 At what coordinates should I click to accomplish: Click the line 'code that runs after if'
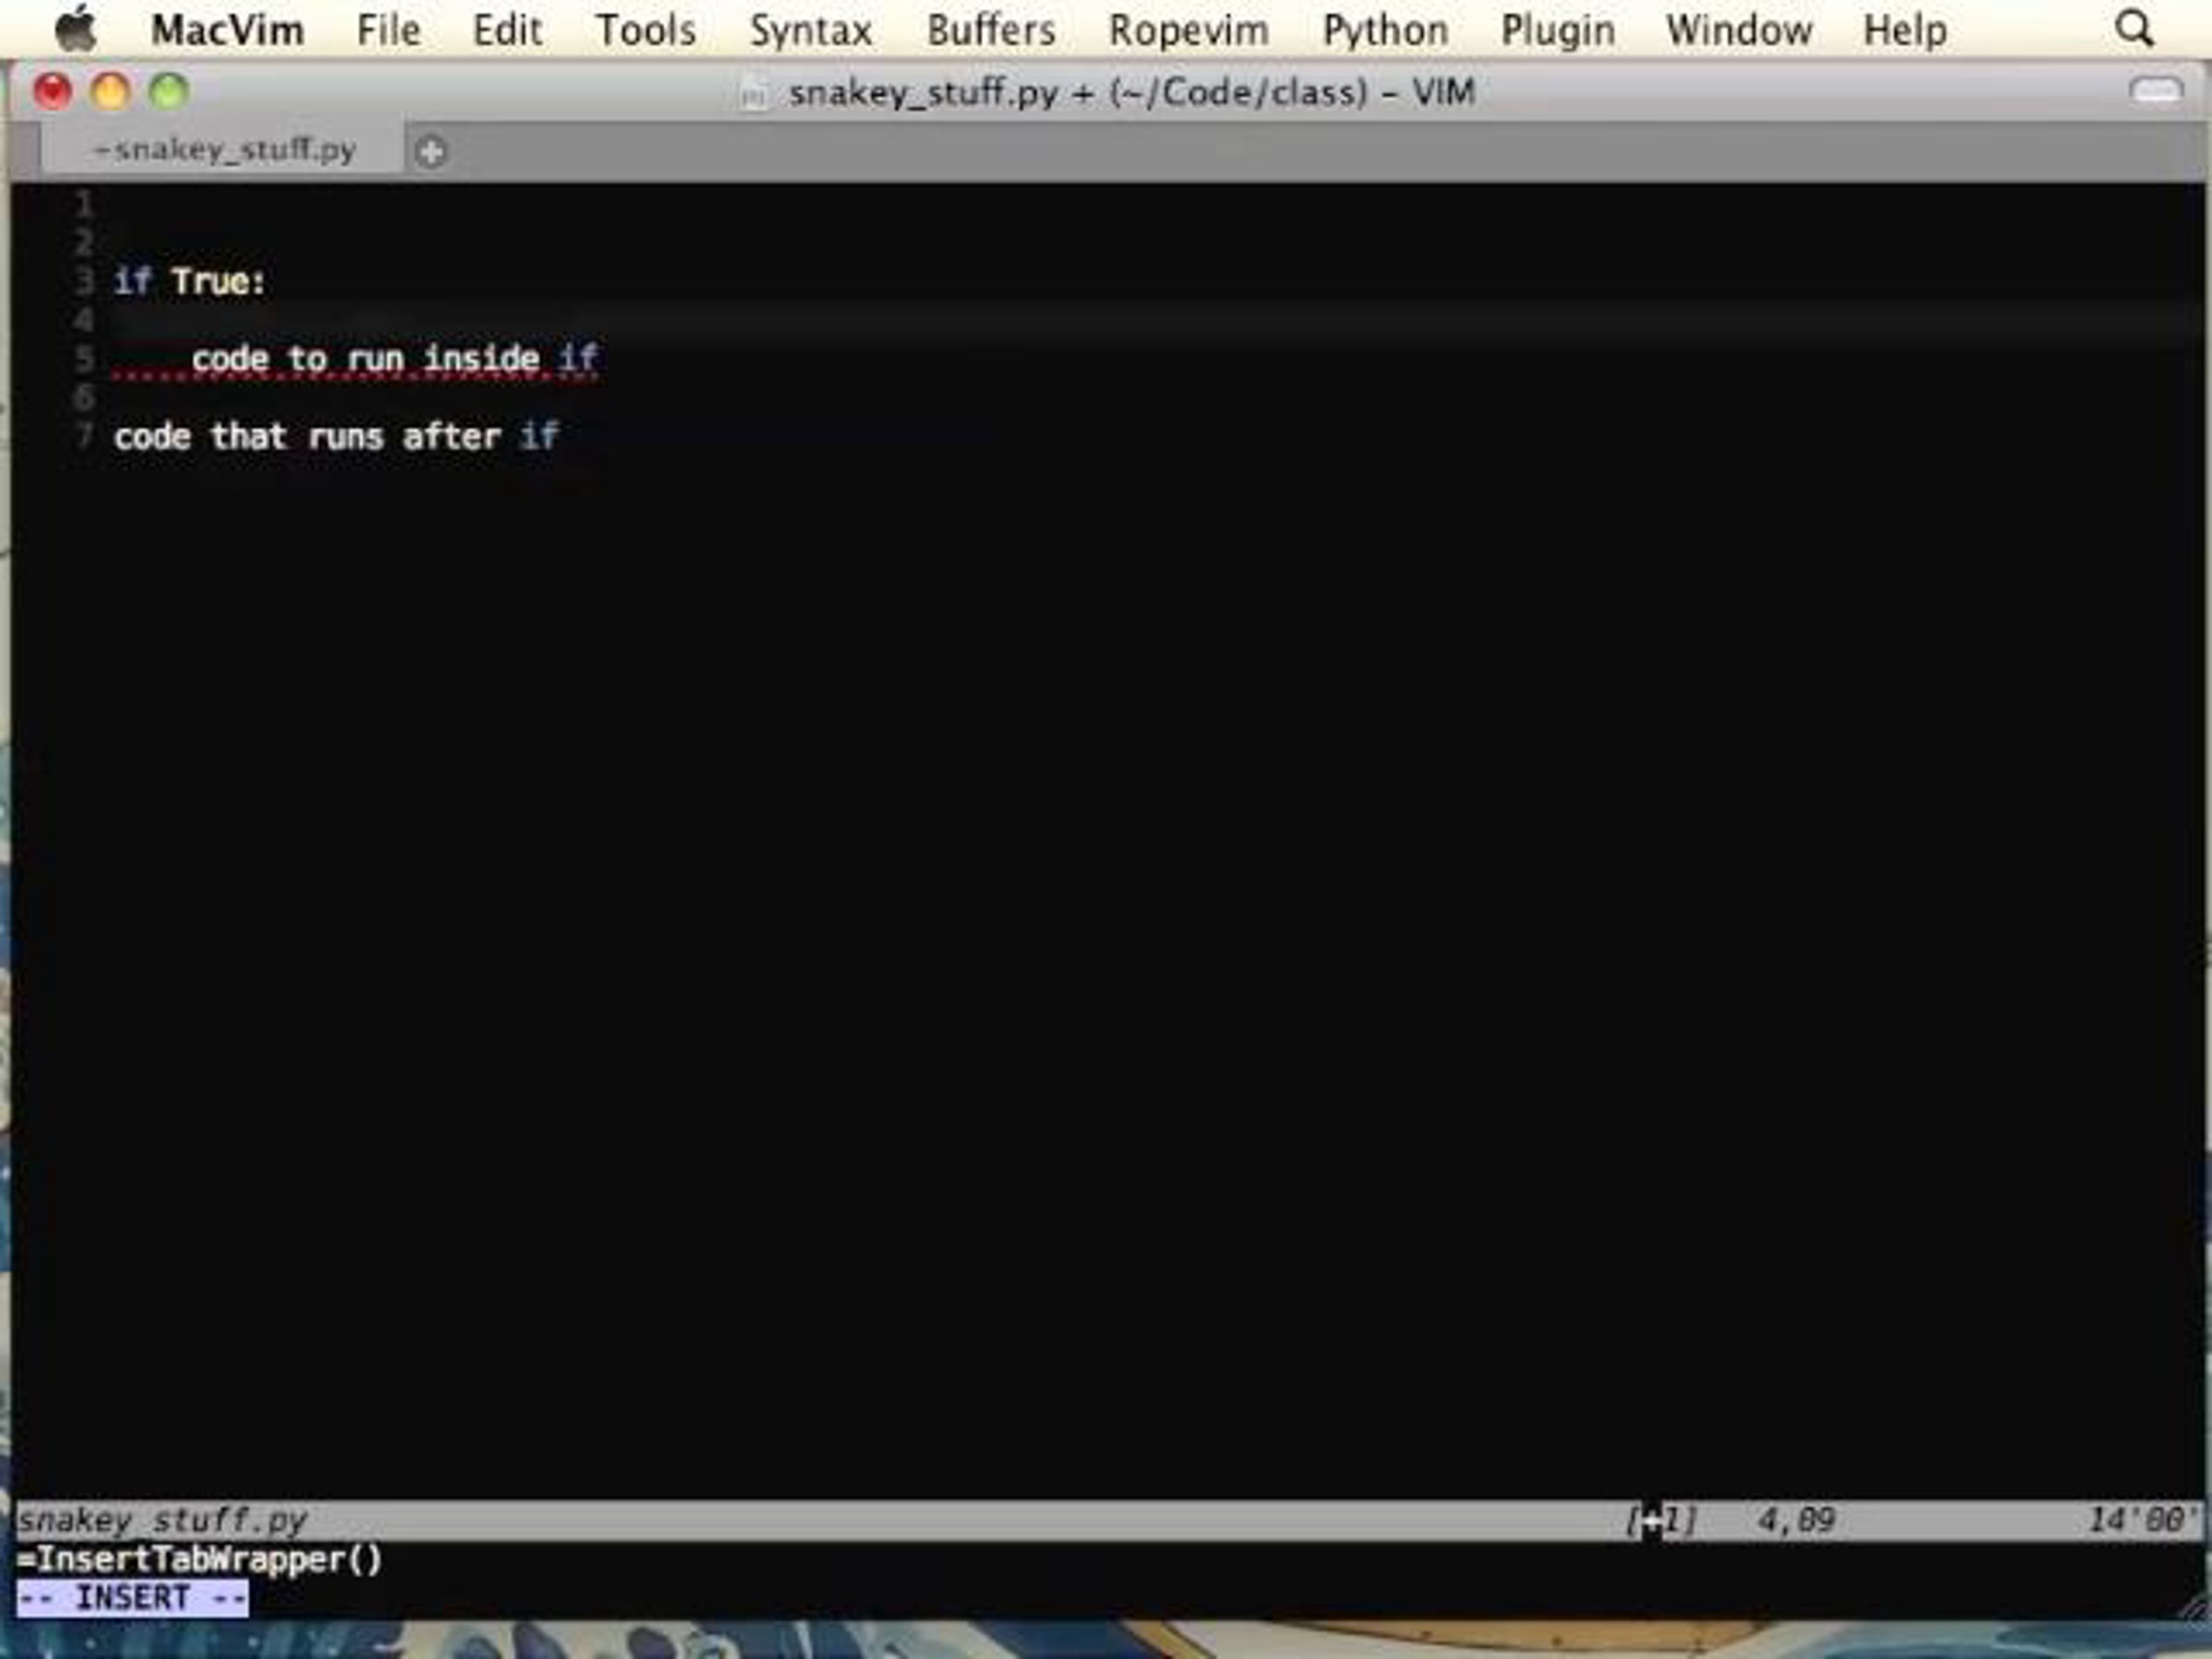(335, 437)
